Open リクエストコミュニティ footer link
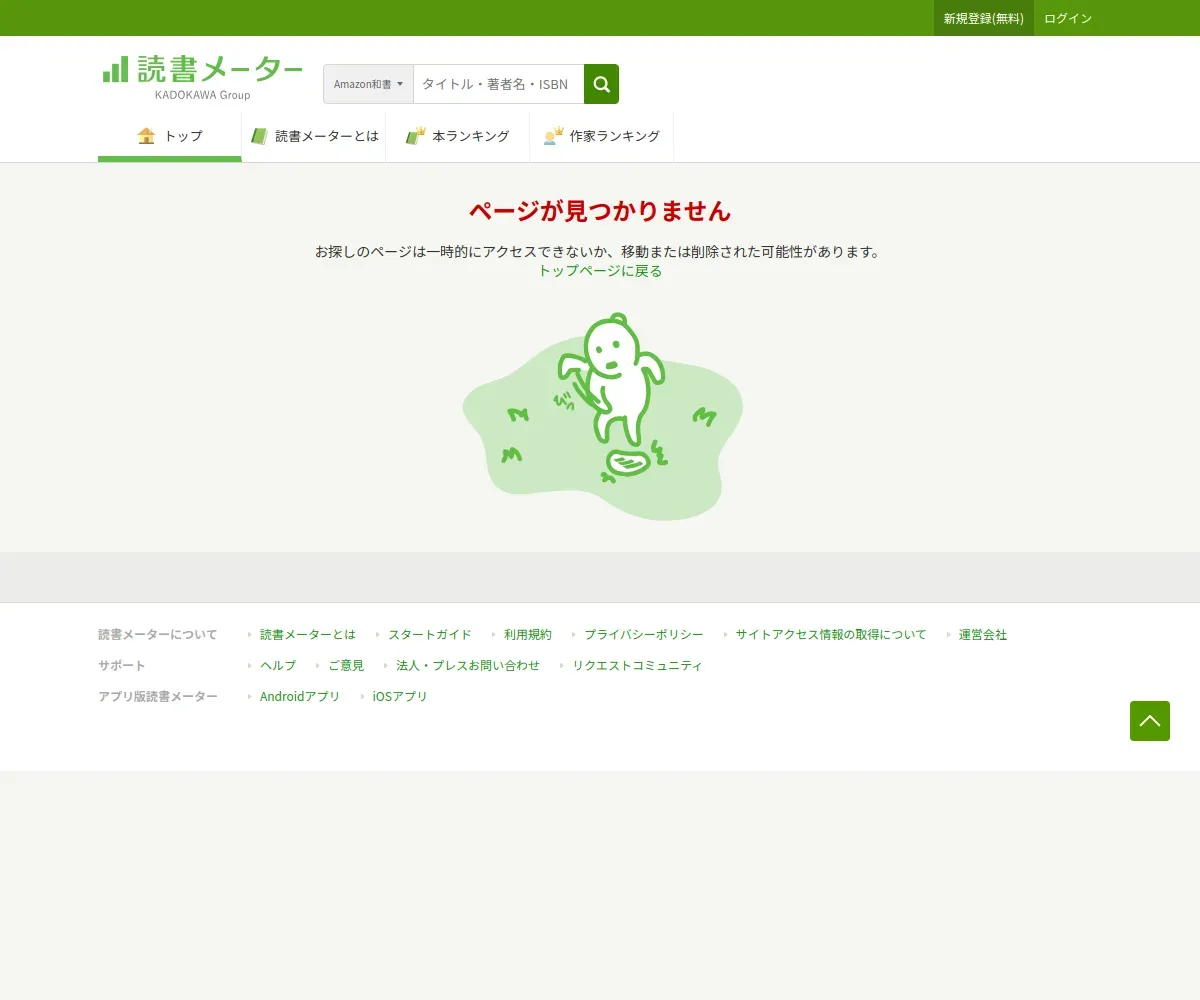The image size is (1200, 1000). click(637, 666)
